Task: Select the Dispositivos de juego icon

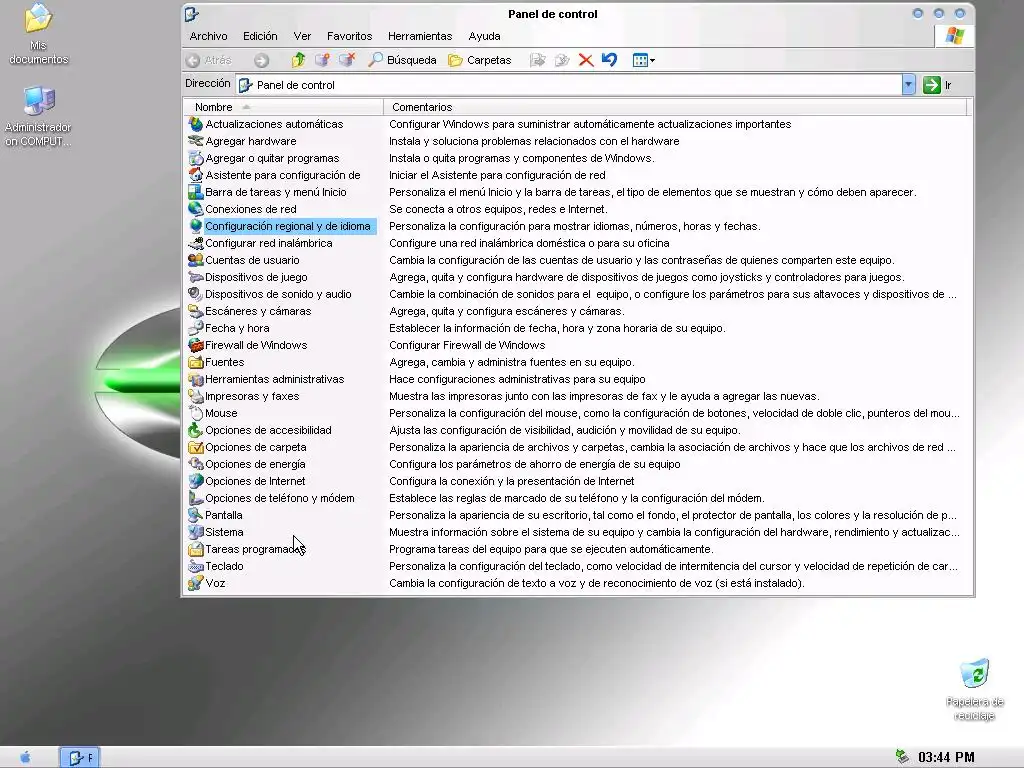Action: pos(195,276)
